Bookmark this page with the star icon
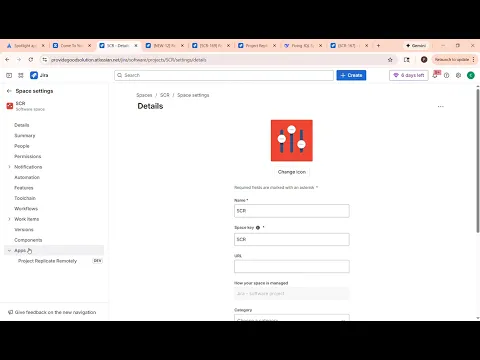 (390, 60)
